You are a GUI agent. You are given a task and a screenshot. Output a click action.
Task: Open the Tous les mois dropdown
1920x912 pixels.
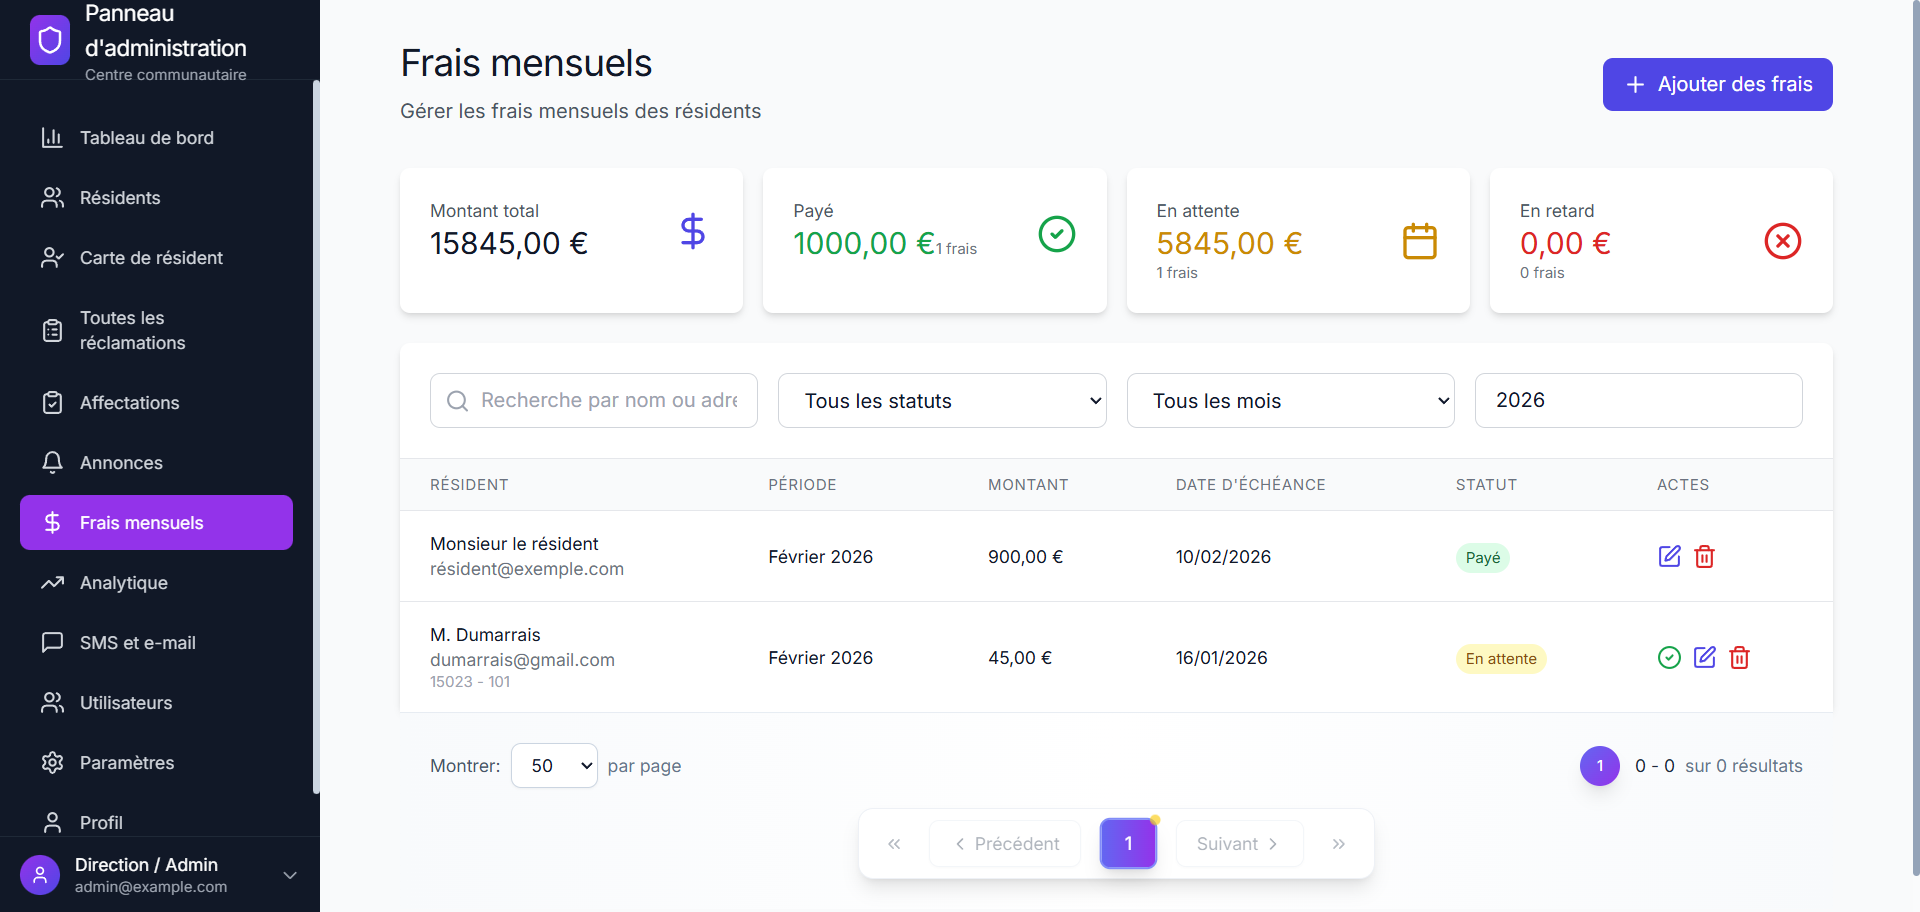[1289, 401]
